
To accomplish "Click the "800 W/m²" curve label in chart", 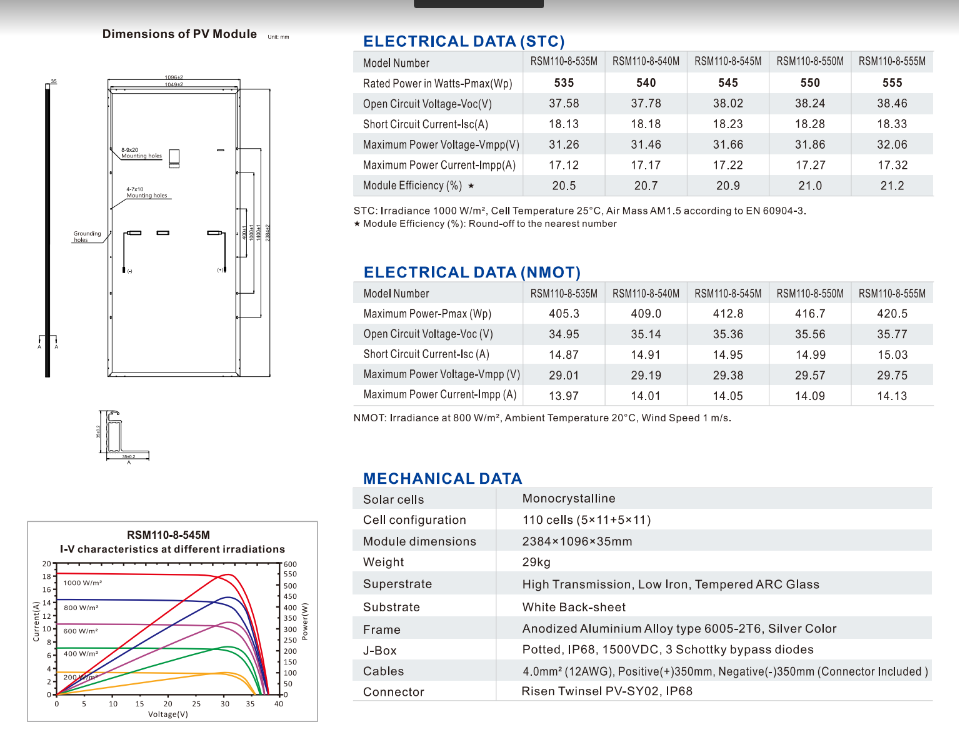I will 81,607.
